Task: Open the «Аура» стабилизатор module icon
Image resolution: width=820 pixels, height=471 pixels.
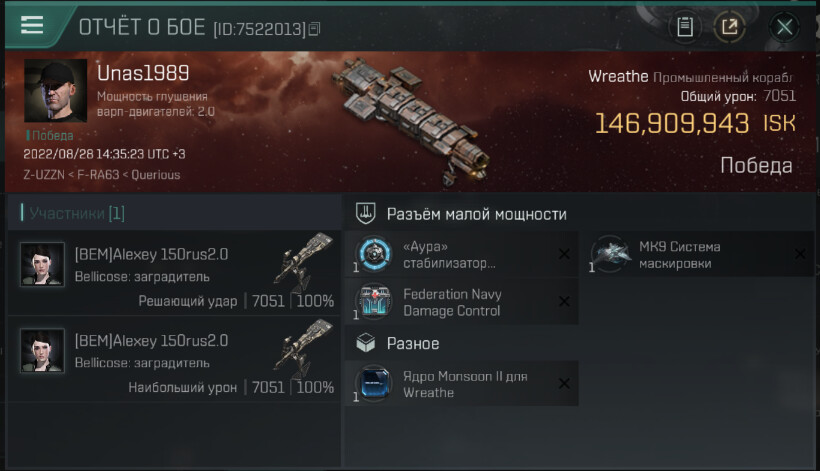Action: (x=373, y=254)
